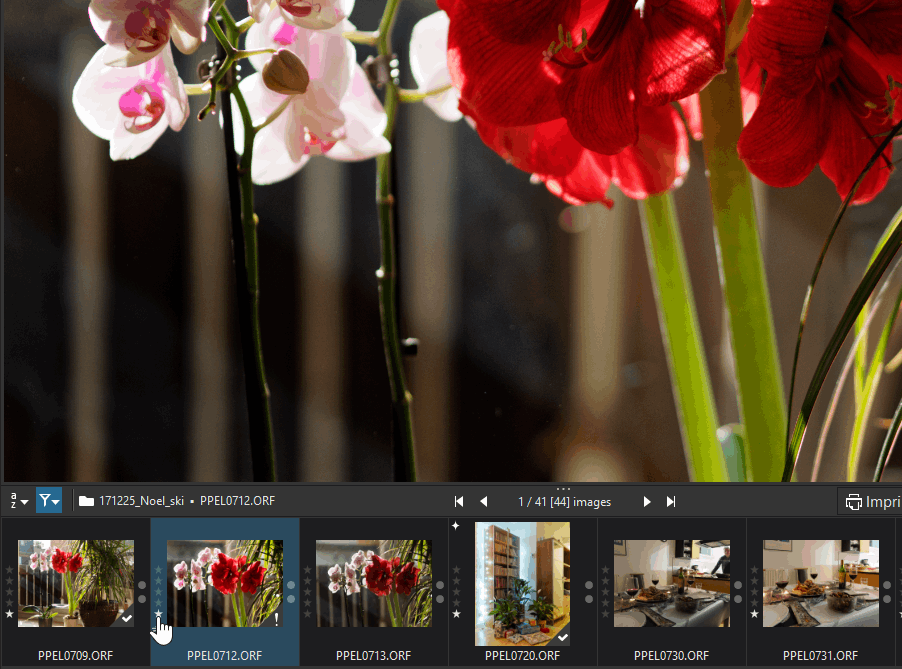Click the '1 / 41 [44] images' counter
Image resolution: width=902 pixels, height=669 pixels.
tap(564, 502)
